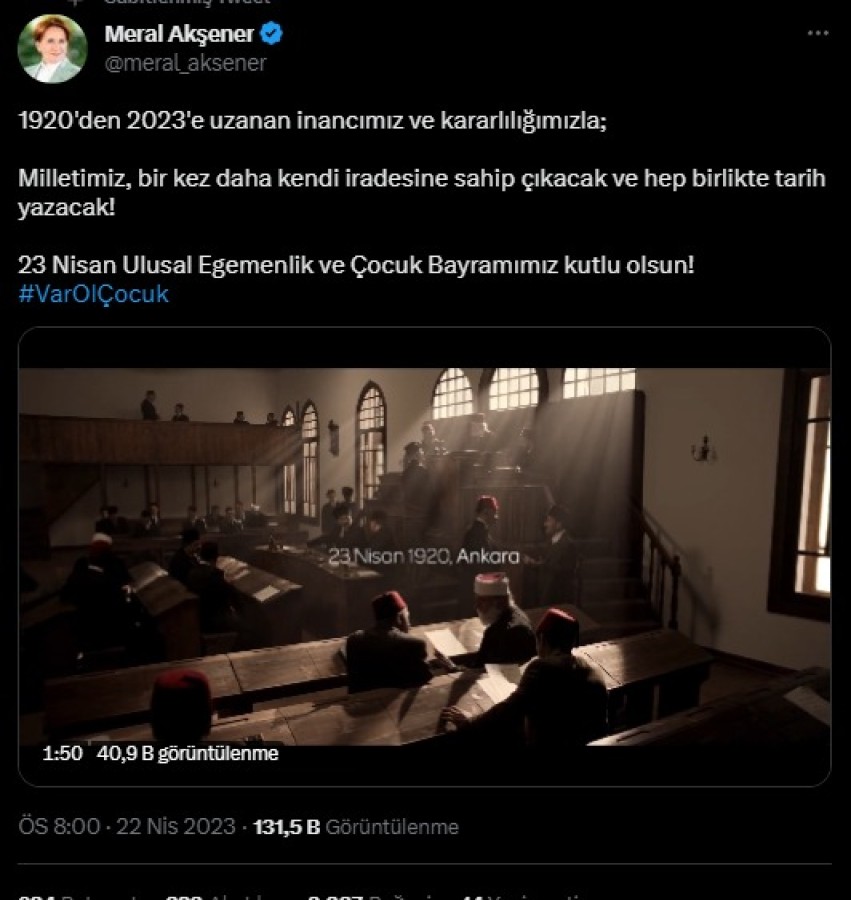
Task: Click the tweet line starting "1920'den 2023'e"
Action: (312, 122)
